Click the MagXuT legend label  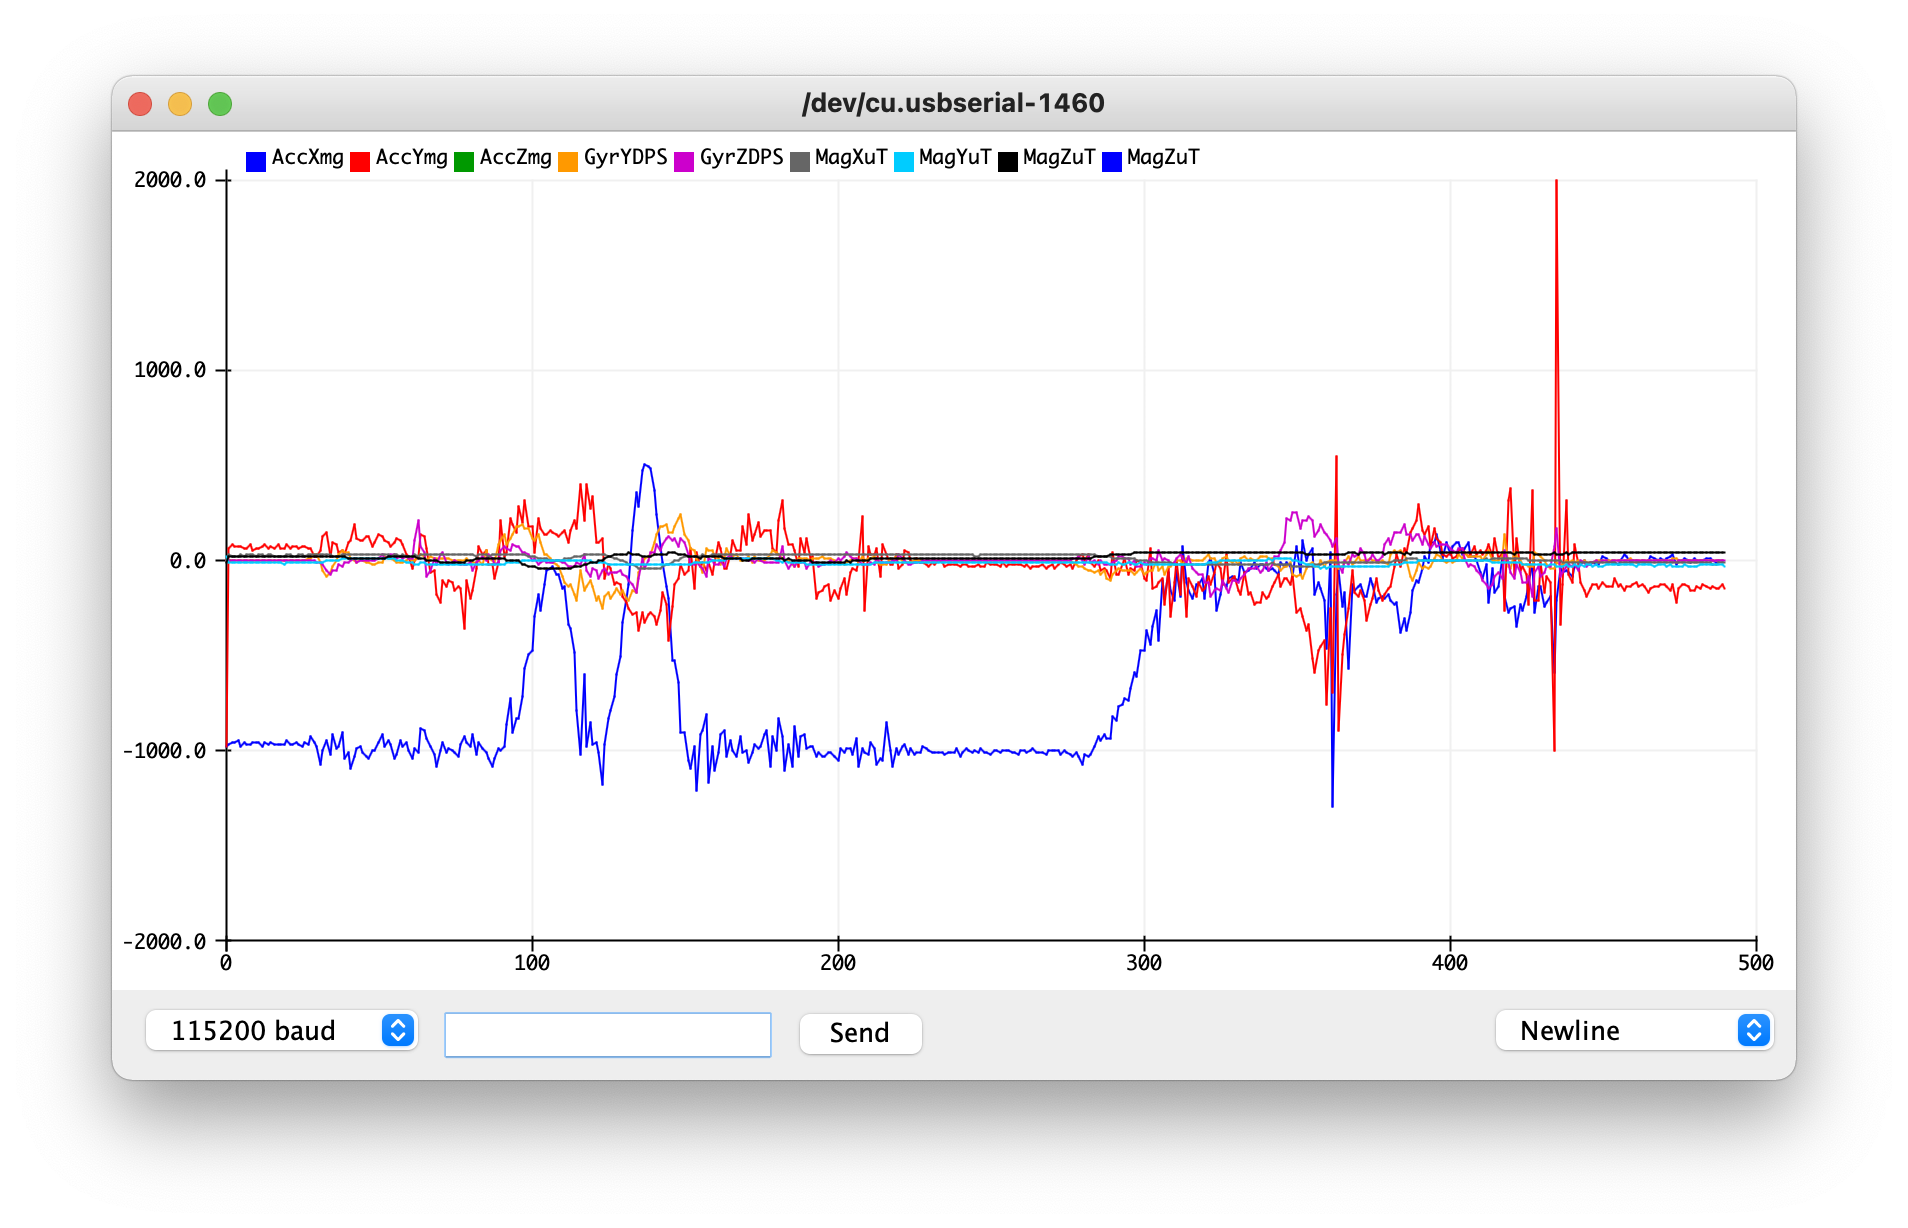pos(852,158)
